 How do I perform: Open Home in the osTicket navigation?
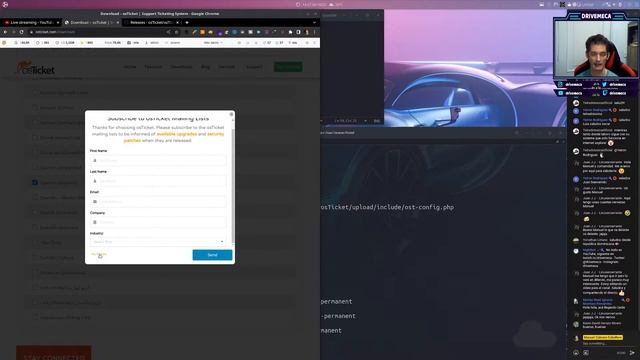click(x=130, y=67)
